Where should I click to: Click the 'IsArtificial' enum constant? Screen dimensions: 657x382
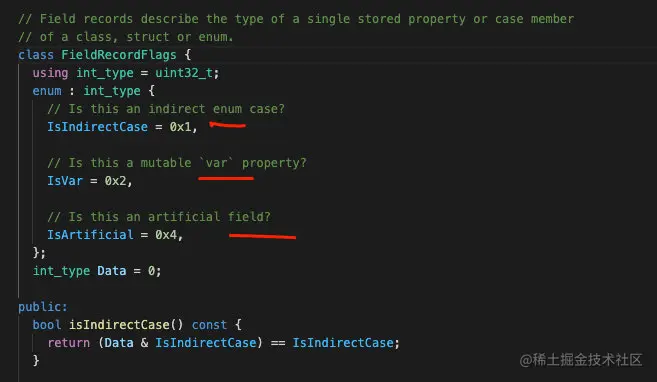[x=90, y=235]
